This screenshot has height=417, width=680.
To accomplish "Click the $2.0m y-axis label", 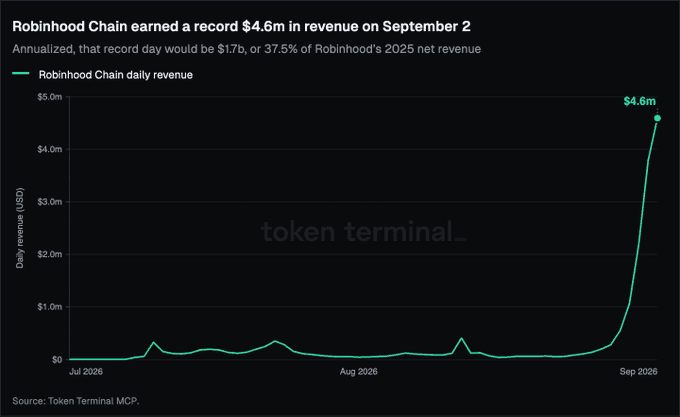I will point(49,254).
